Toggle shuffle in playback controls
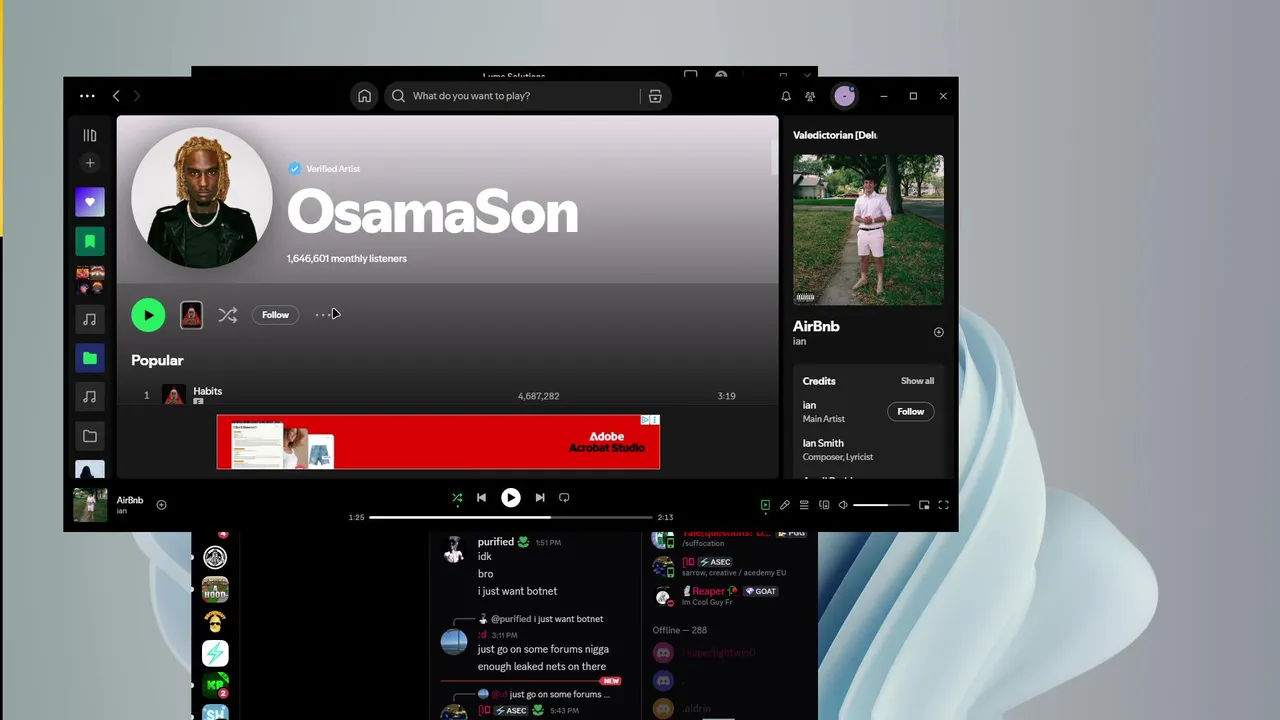 (x=457, y=497)
